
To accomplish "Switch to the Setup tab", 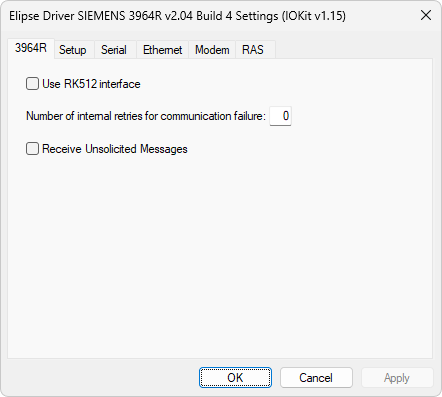I will click(x=73, y=50).
